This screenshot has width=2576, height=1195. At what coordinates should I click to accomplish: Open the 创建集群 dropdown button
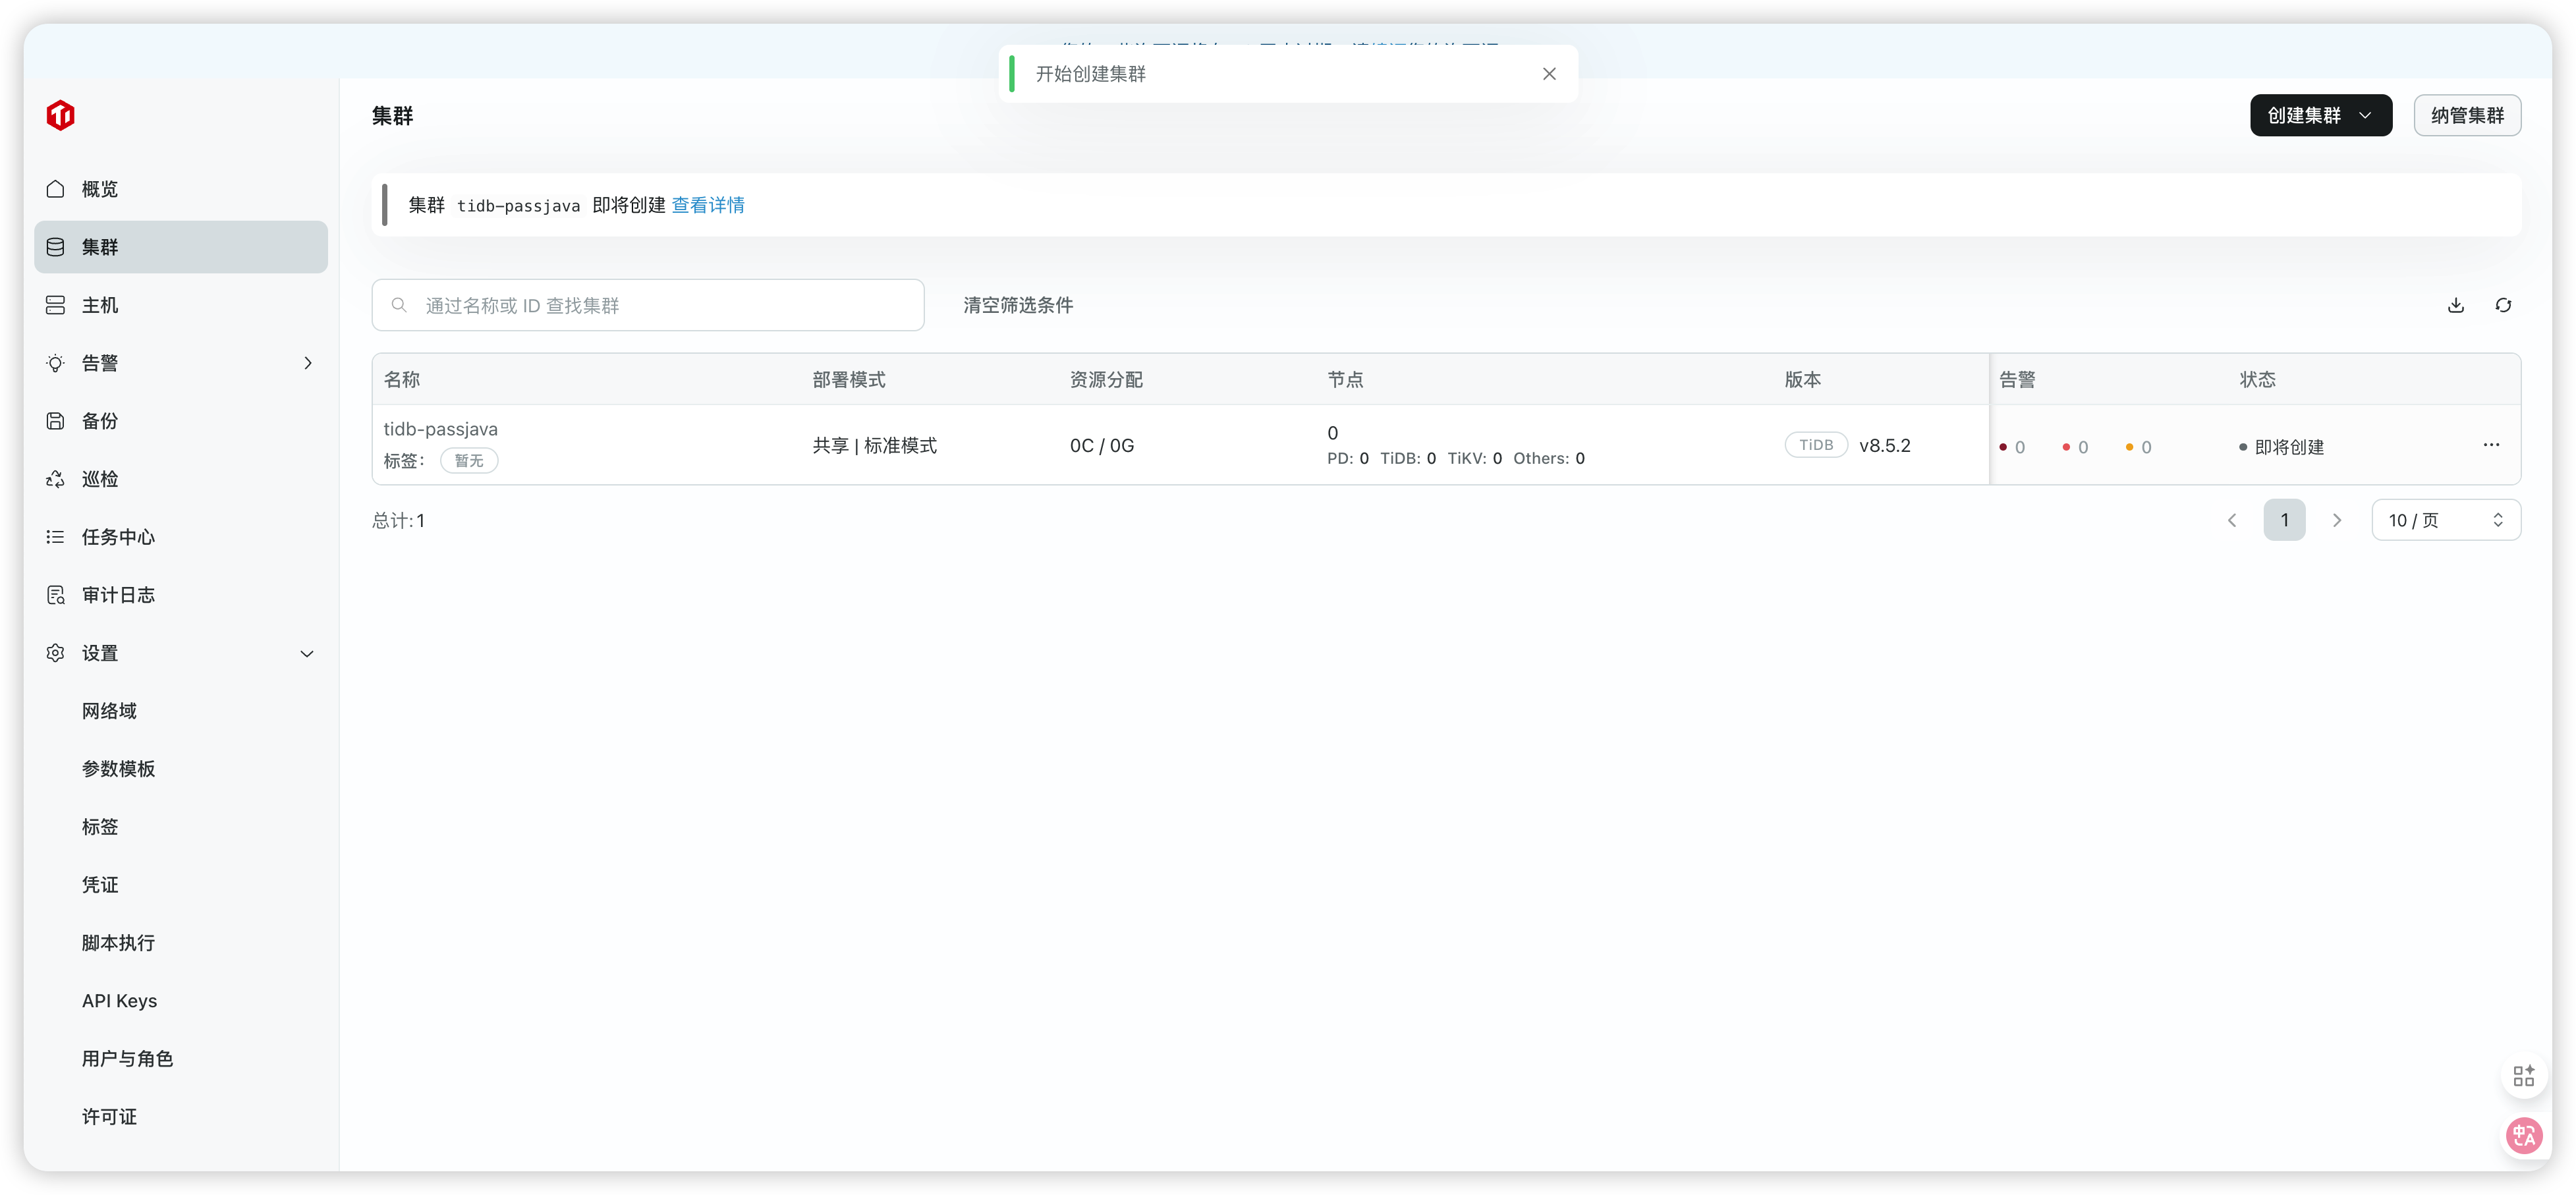pos(2320,115)
